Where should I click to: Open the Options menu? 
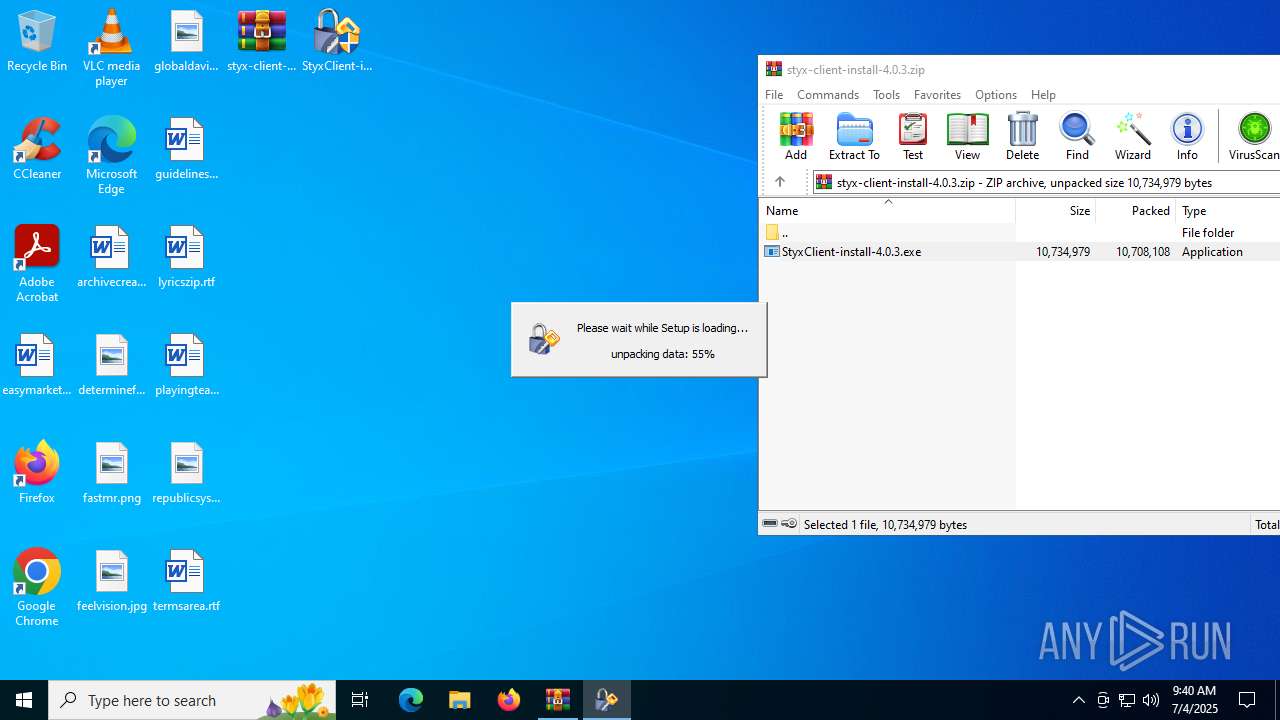(996, 95)
